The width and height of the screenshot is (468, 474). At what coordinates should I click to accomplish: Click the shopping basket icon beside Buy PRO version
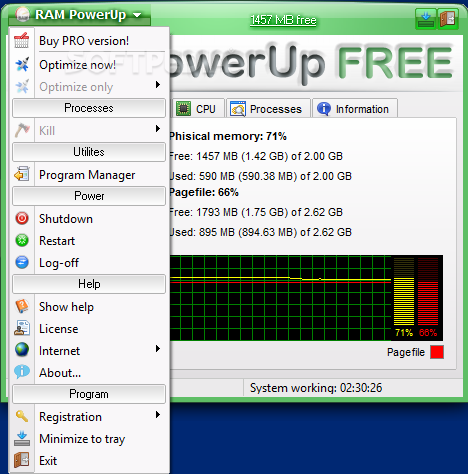tap(22, 41)
